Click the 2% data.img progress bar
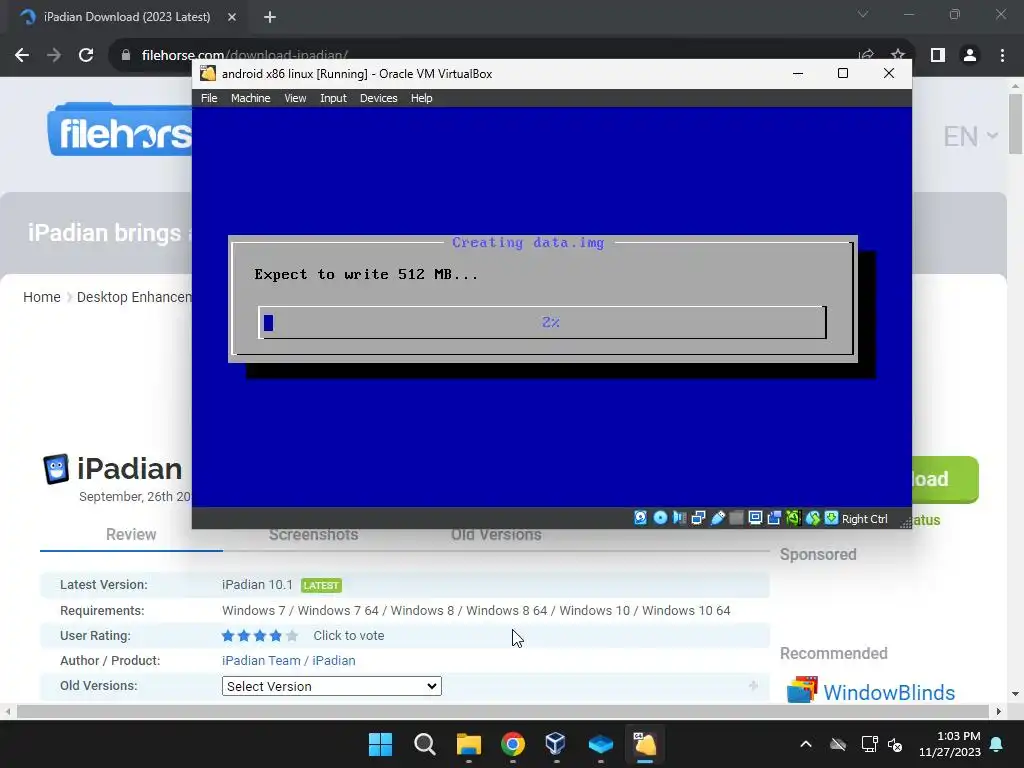1024x768 pixels. click(542, 322)
